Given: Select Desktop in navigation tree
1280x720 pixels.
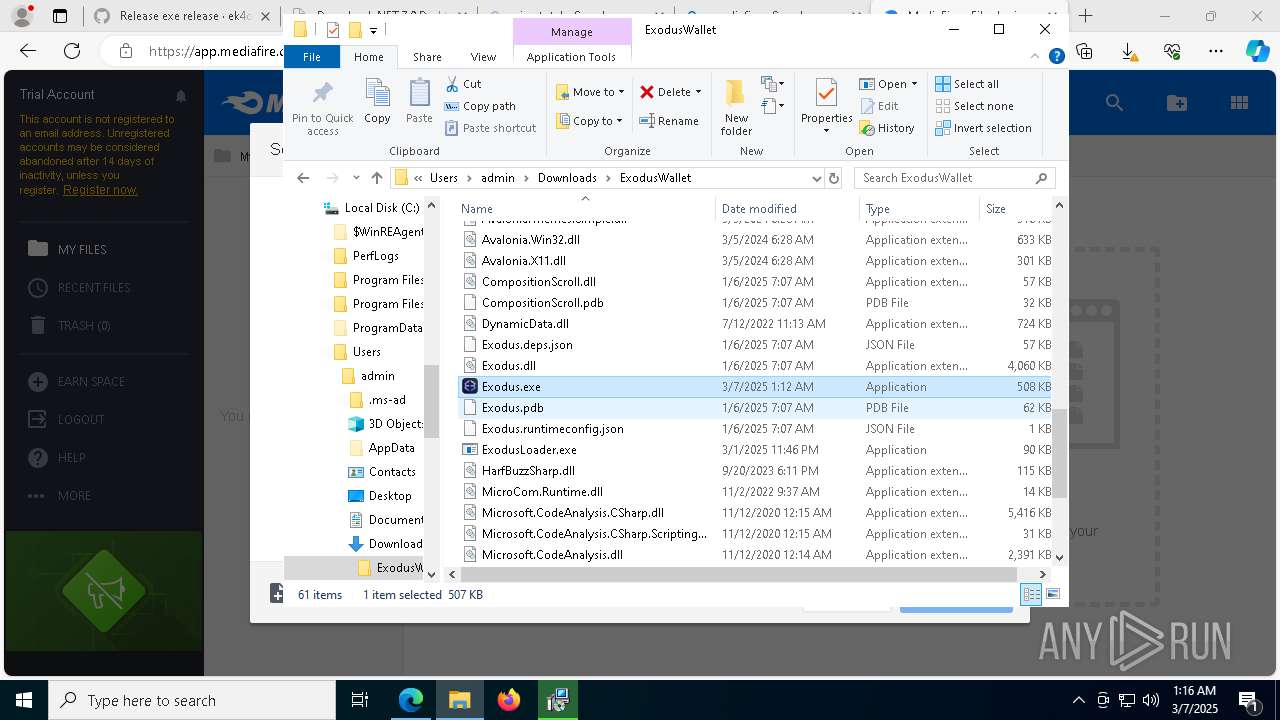Looking at the screenshot, I should click(389, 496).
